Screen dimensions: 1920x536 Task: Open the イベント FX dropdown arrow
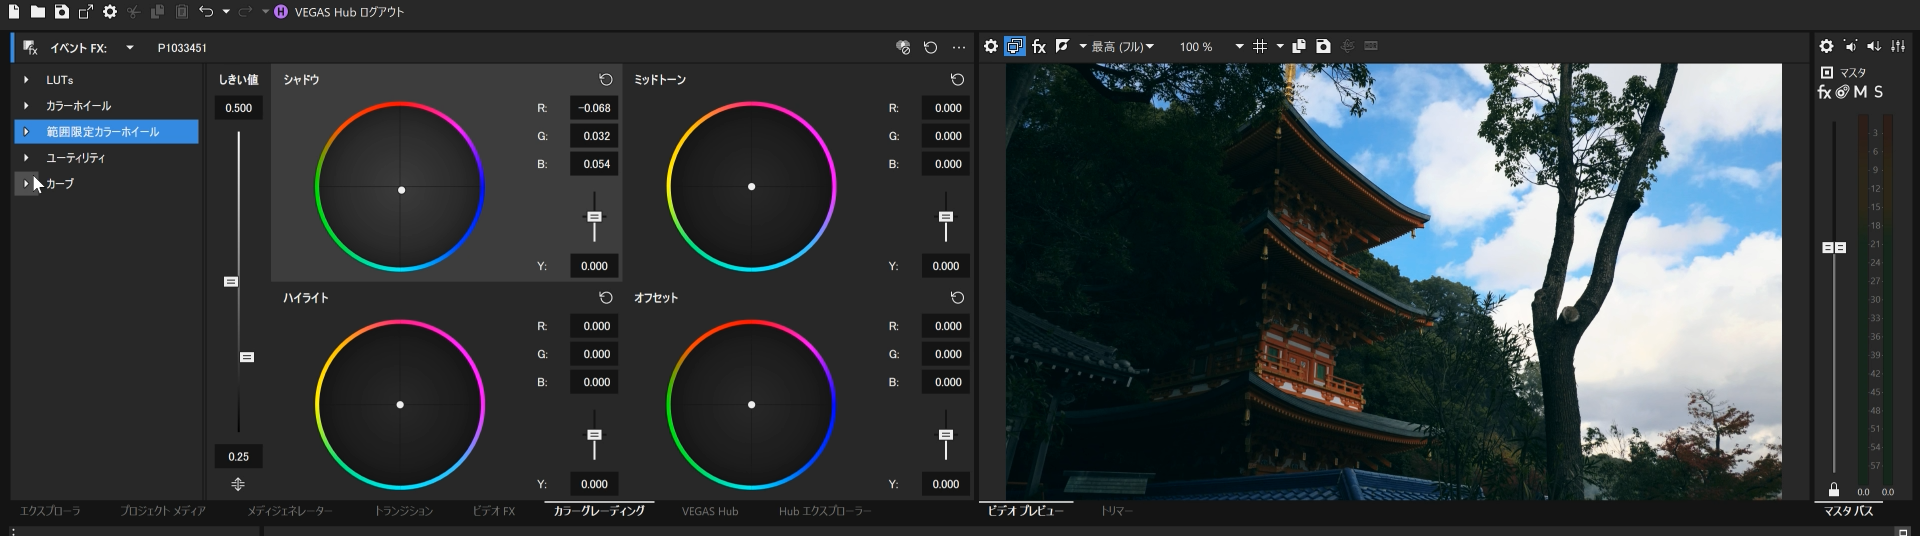pos(130,47)
